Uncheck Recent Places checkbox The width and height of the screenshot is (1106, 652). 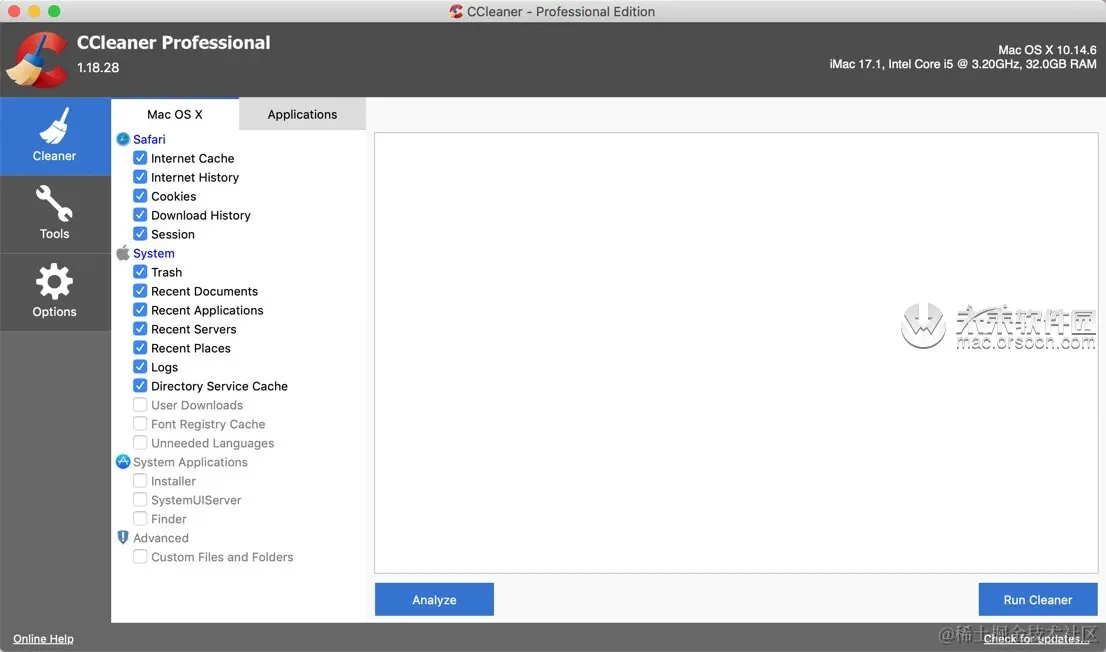140,348
